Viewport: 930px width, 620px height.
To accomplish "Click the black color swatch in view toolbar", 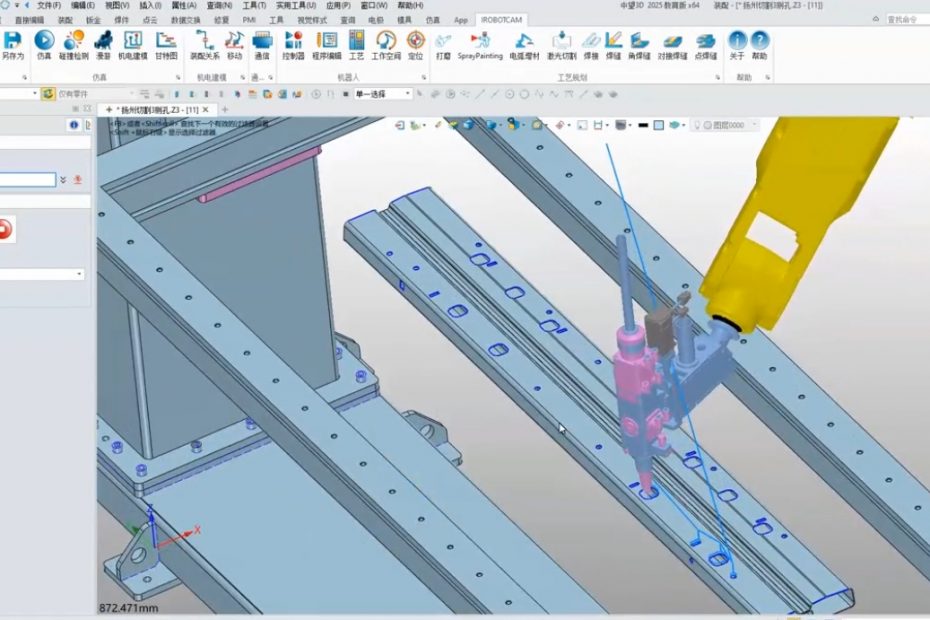I will [x=643, y=125].
